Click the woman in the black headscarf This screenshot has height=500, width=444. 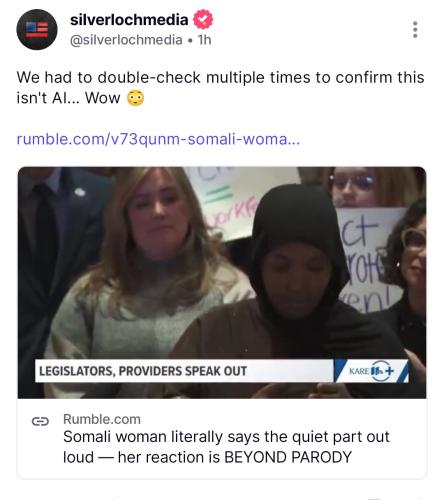pyautogui.click(x=293, y=283)
